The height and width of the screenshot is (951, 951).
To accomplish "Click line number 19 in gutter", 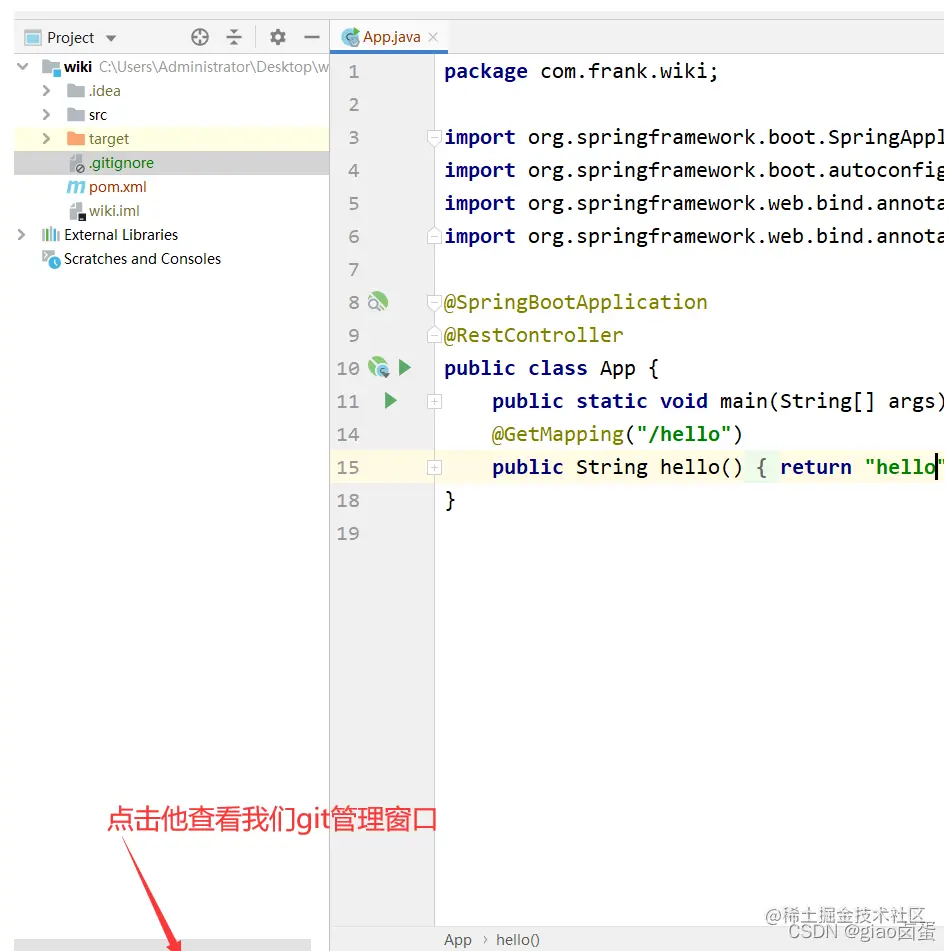I will point(348,533).
